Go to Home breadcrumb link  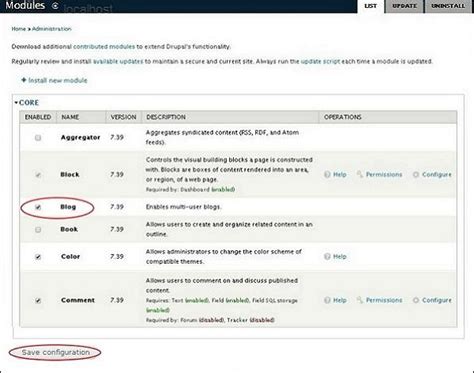tap(19, 29)
